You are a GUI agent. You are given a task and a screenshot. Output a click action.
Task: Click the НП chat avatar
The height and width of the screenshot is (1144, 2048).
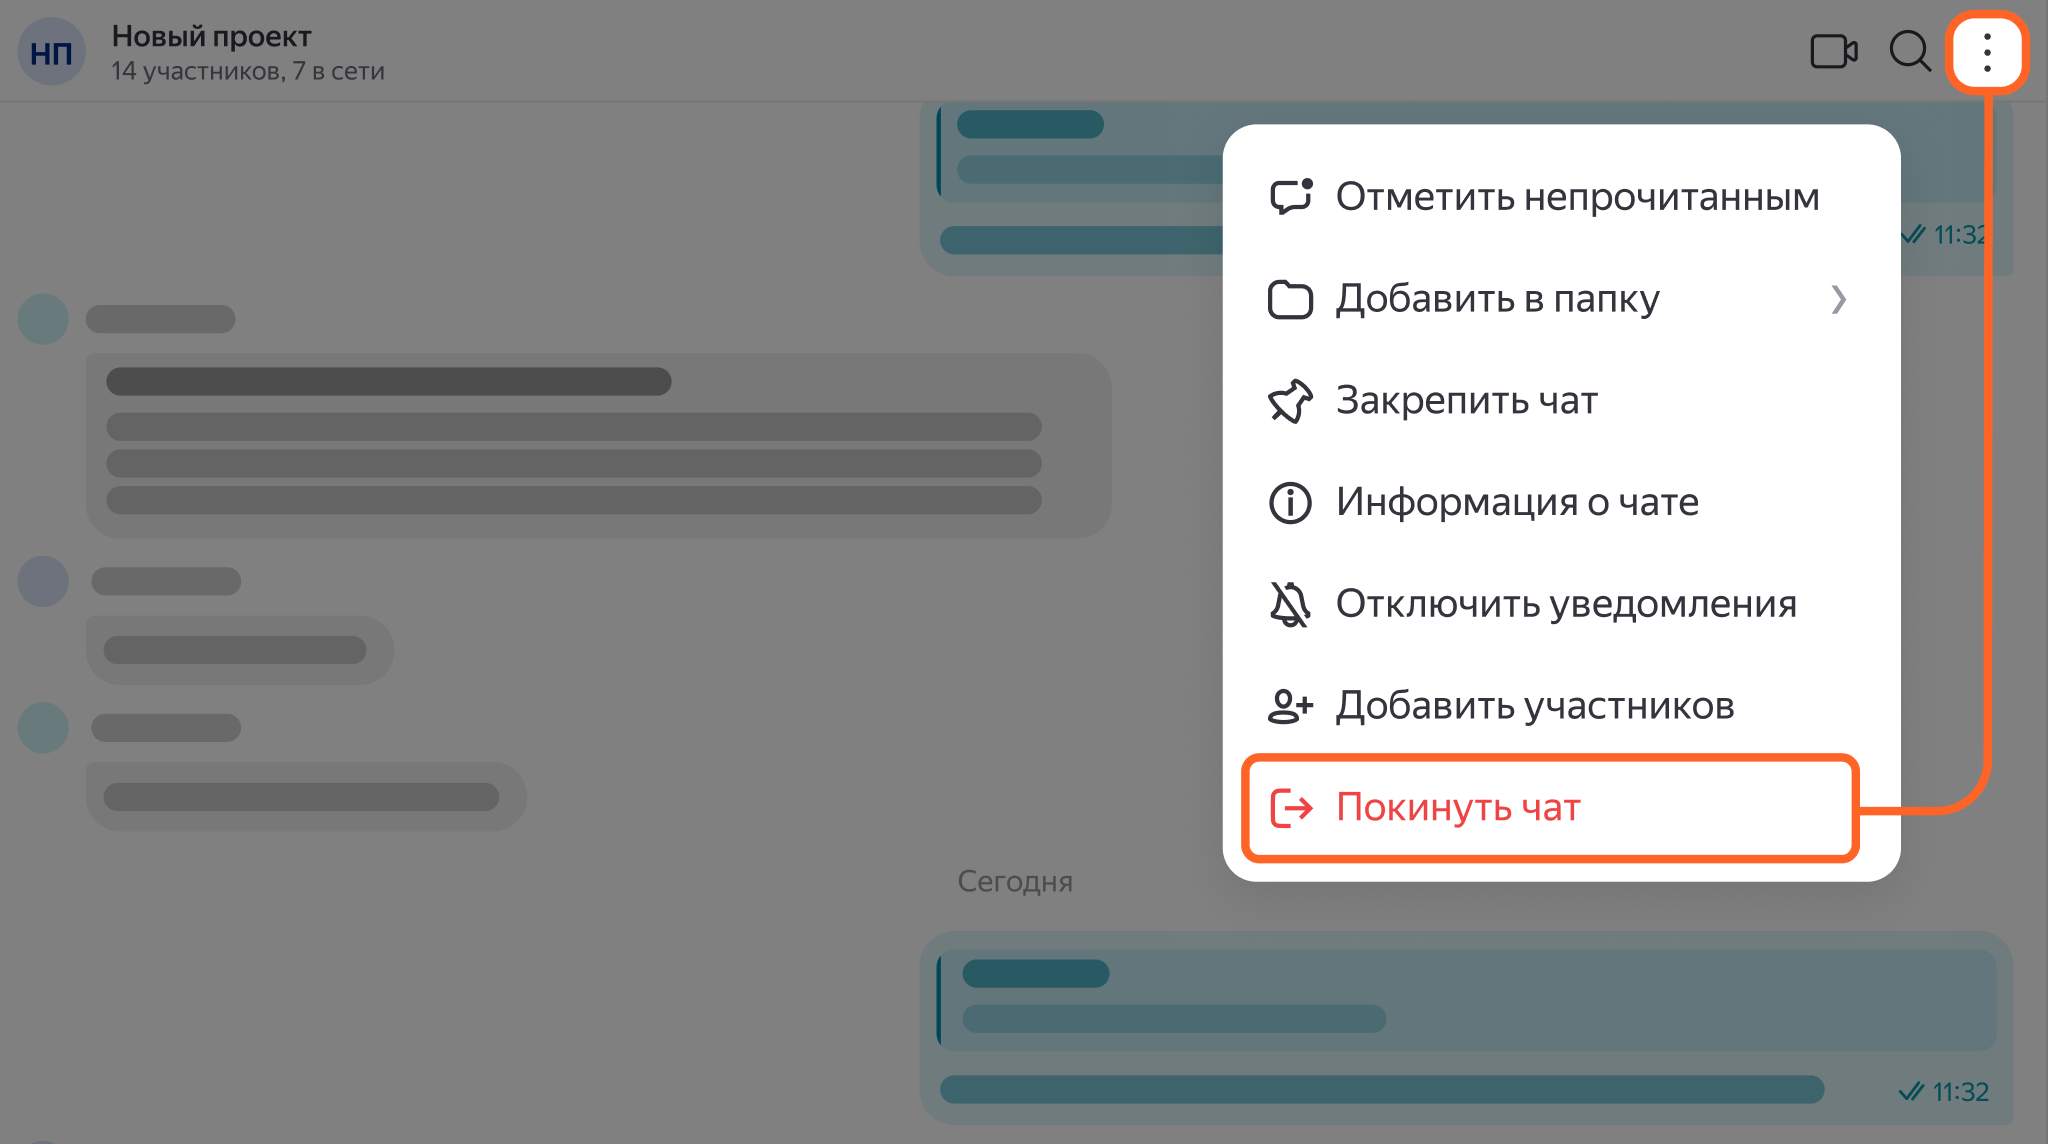tap(51, 52)
